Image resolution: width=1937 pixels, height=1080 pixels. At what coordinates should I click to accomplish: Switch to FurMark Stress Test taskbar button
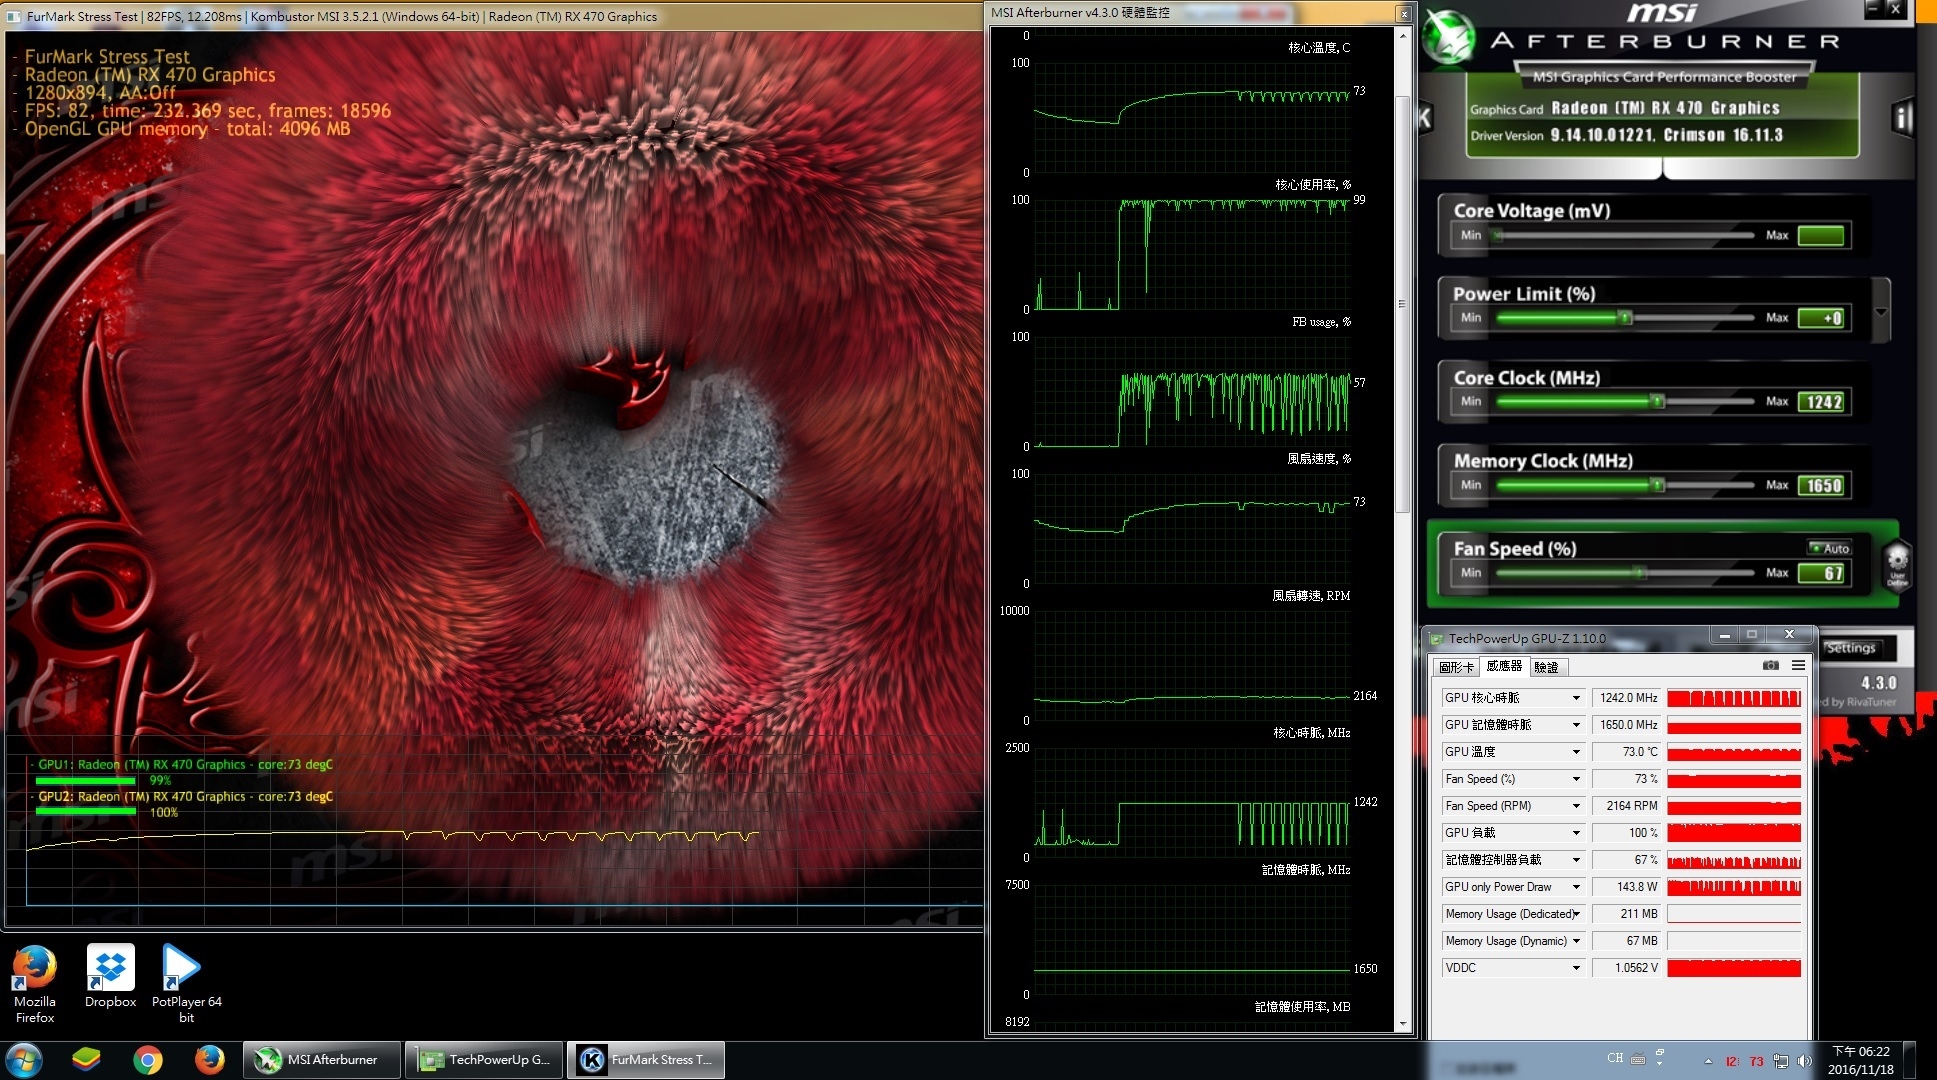pos(647,1060)
